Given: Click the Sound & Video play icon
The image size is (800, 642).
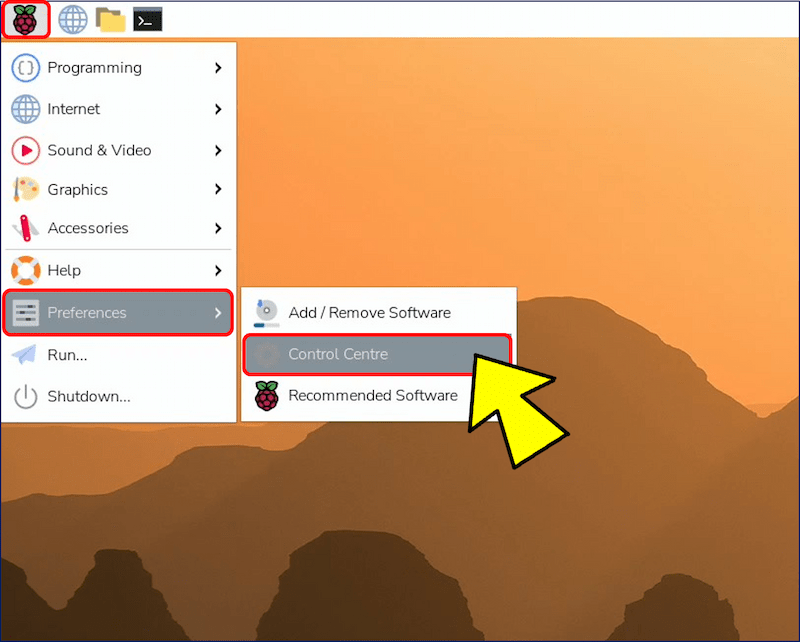Looking at the screenshot, I should click(25, 150).
